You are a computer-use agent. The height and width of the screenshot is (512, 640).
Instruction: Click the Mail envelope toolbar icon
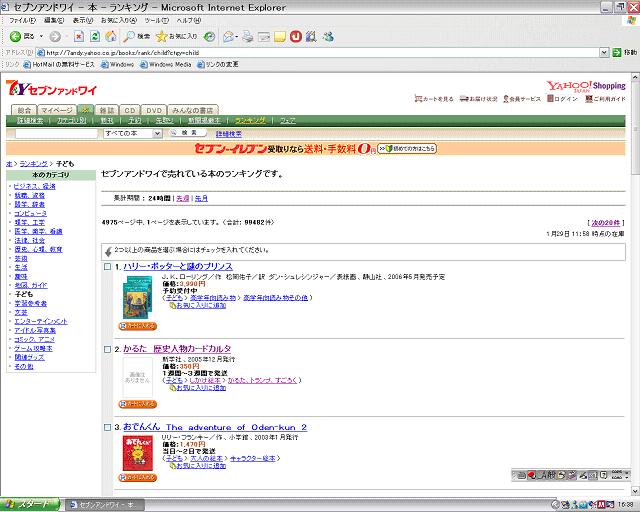[x=229, y=37]
